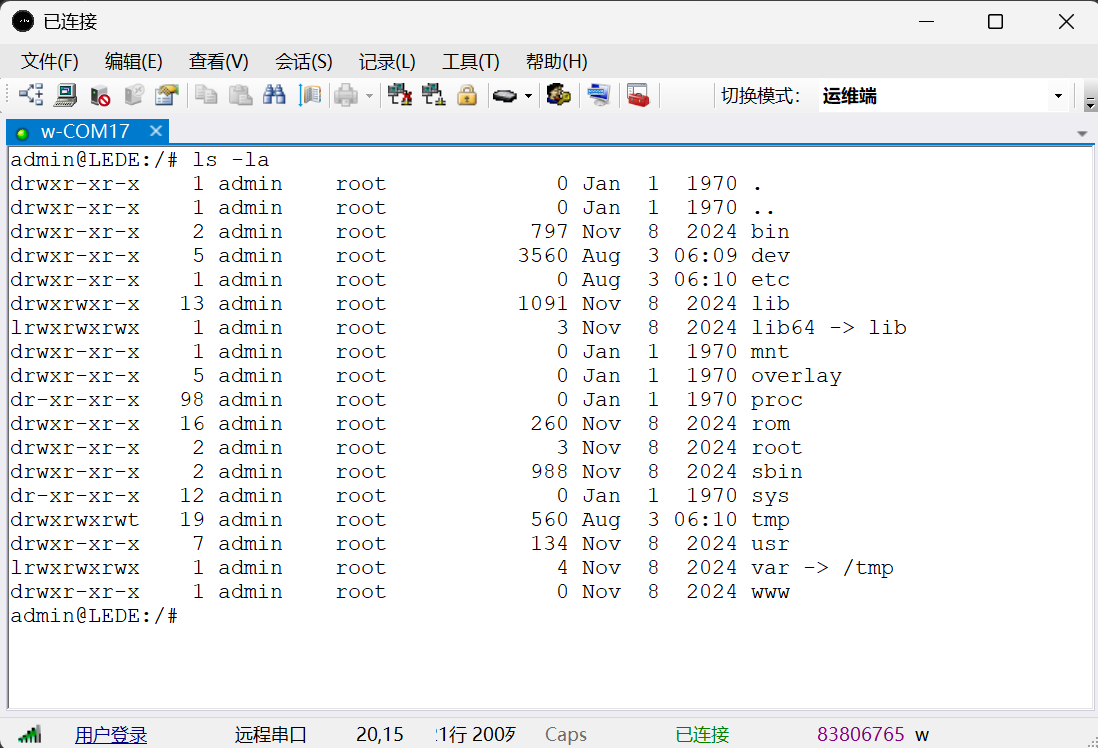
Task: Select the w-COM17 session tab
Action: (x=85, y=131)
